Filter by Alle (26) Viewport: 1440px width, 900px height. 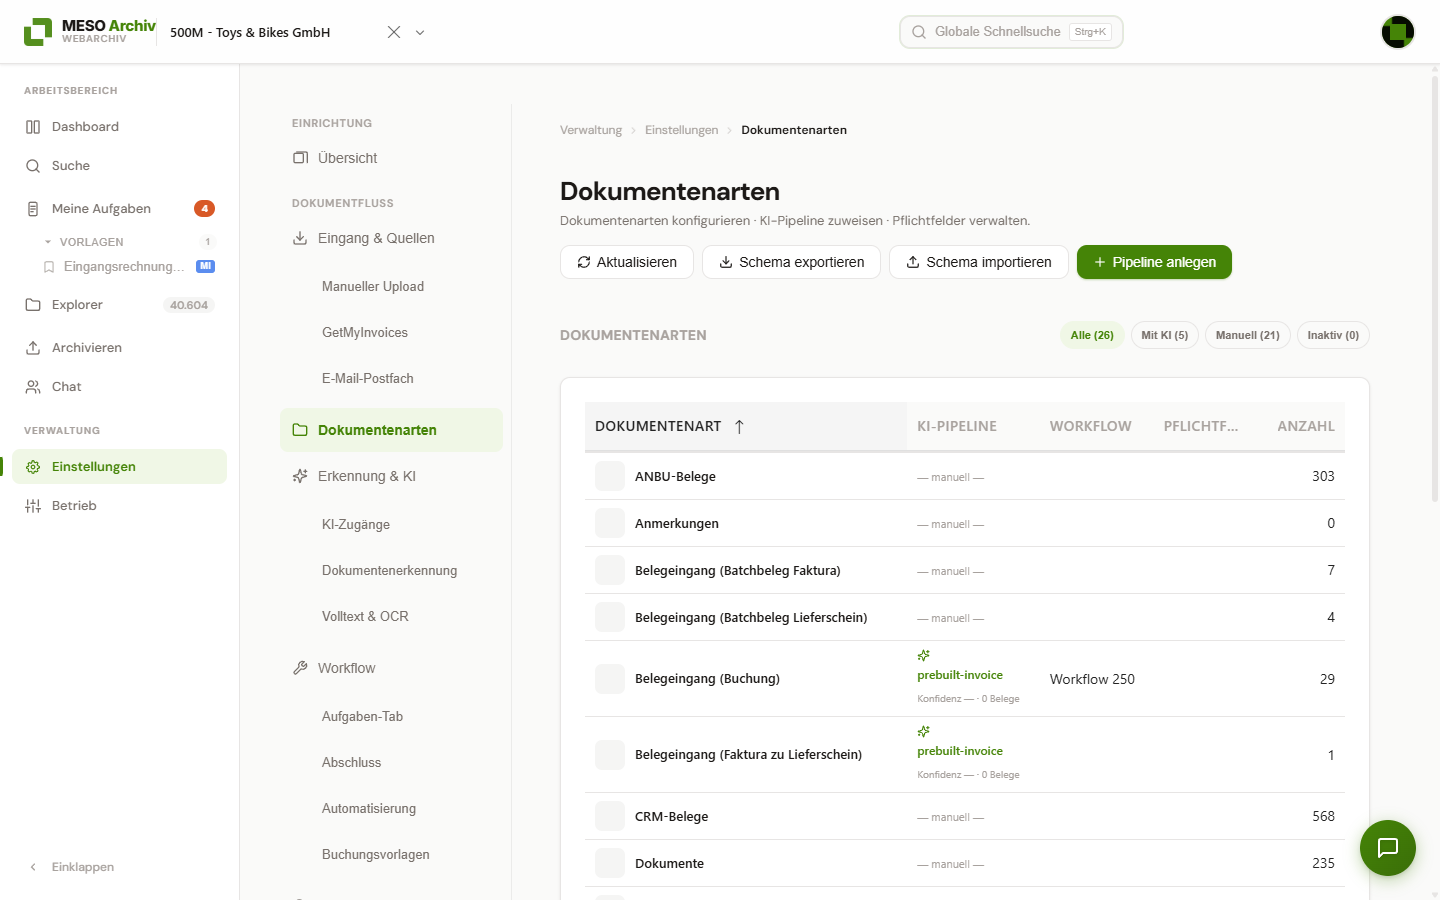[x=1092, y=335]
